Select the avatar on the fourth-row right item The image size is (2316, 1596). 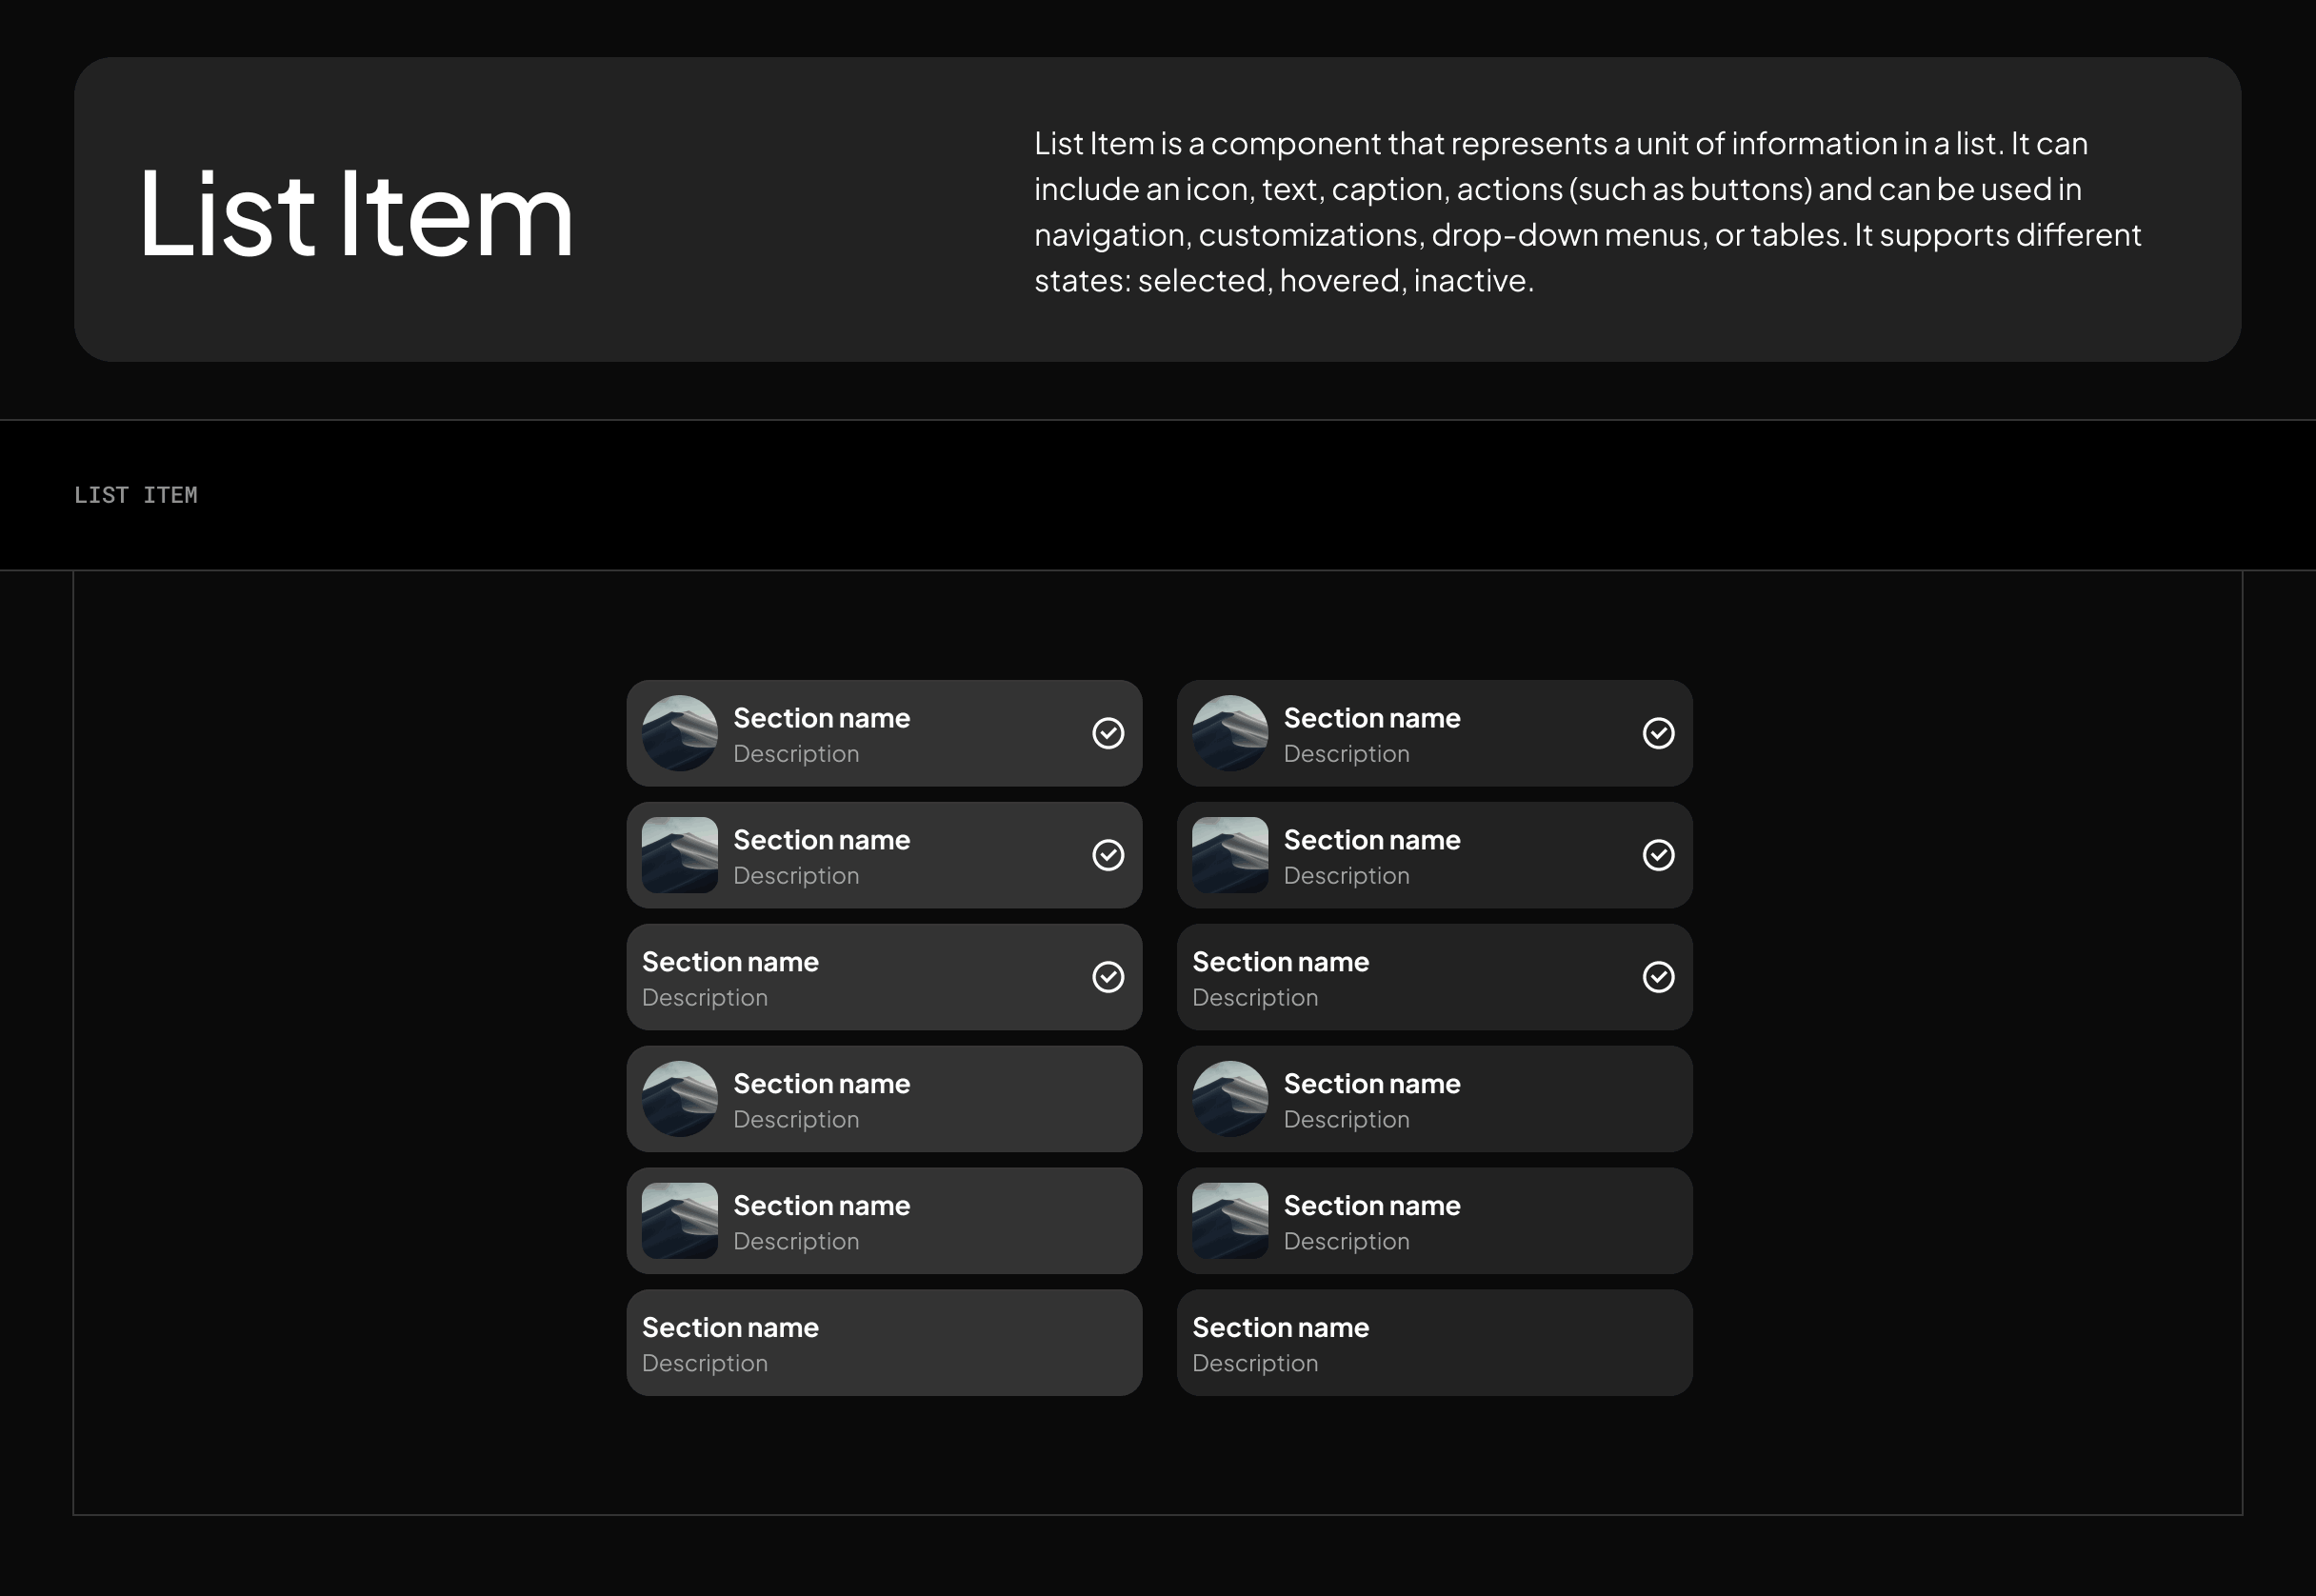point(1231,1099)
